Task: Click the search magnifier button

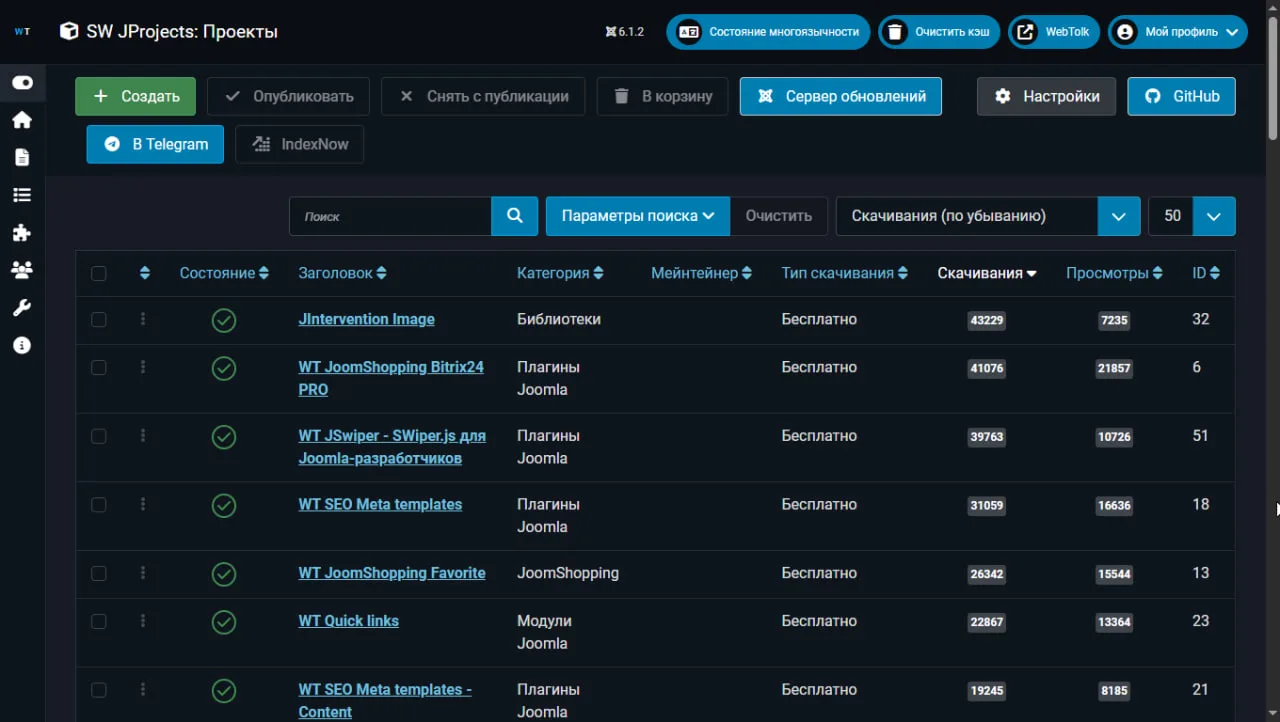Action: click(515, 216)
